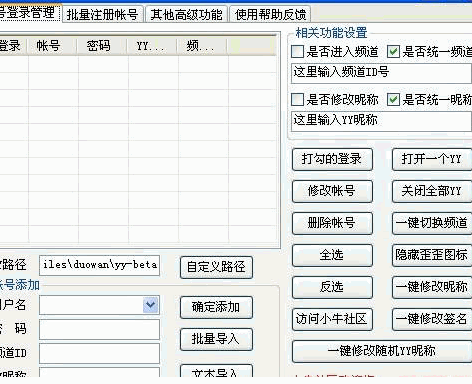
Task: Select the 使用帮助反馈 tab
Action: [x=270, y=14]
